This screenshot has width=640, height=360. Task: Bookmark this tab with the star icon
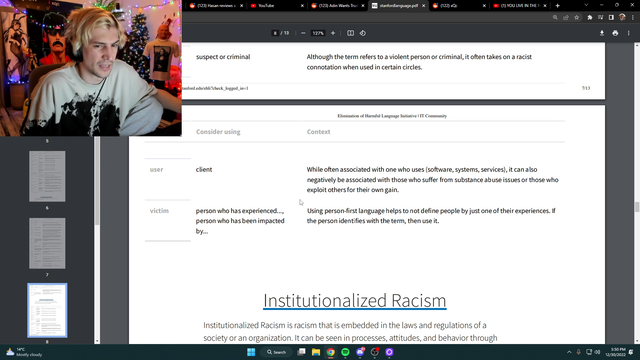pyautogui.click(x=576, y=18)
